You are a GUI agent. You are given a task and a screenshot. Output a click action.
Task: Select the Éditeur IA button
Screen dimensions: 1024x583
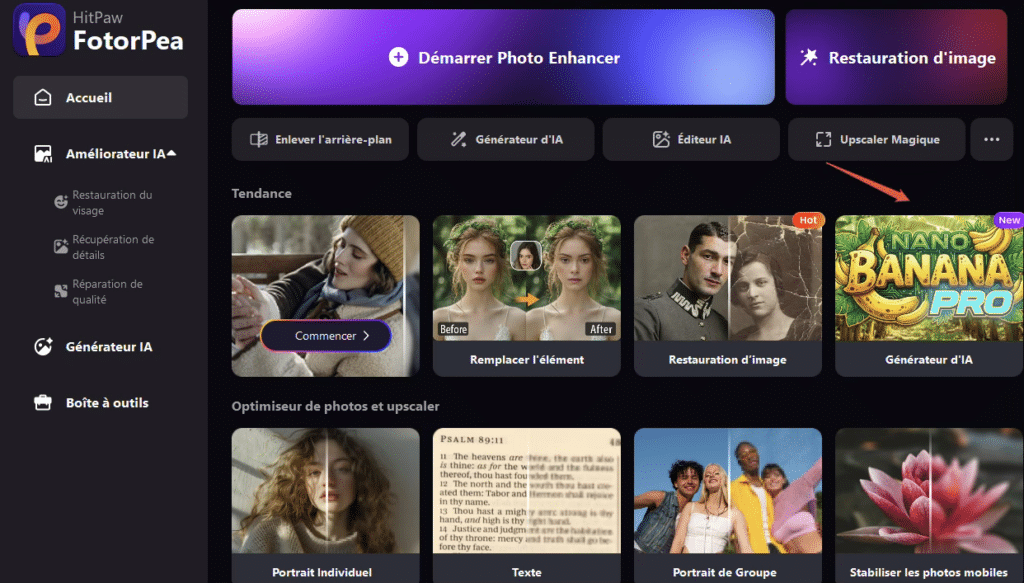tap(691, 140)
